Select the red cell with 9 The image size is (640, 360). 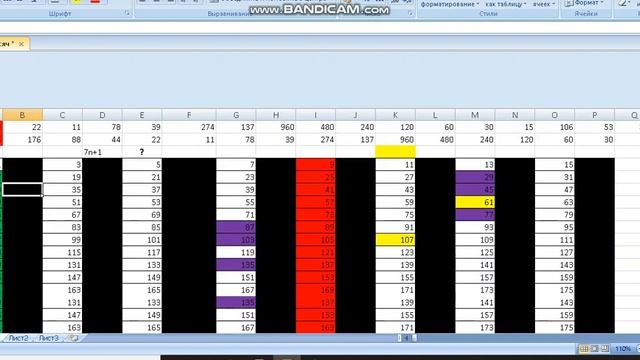pos(316,164)
